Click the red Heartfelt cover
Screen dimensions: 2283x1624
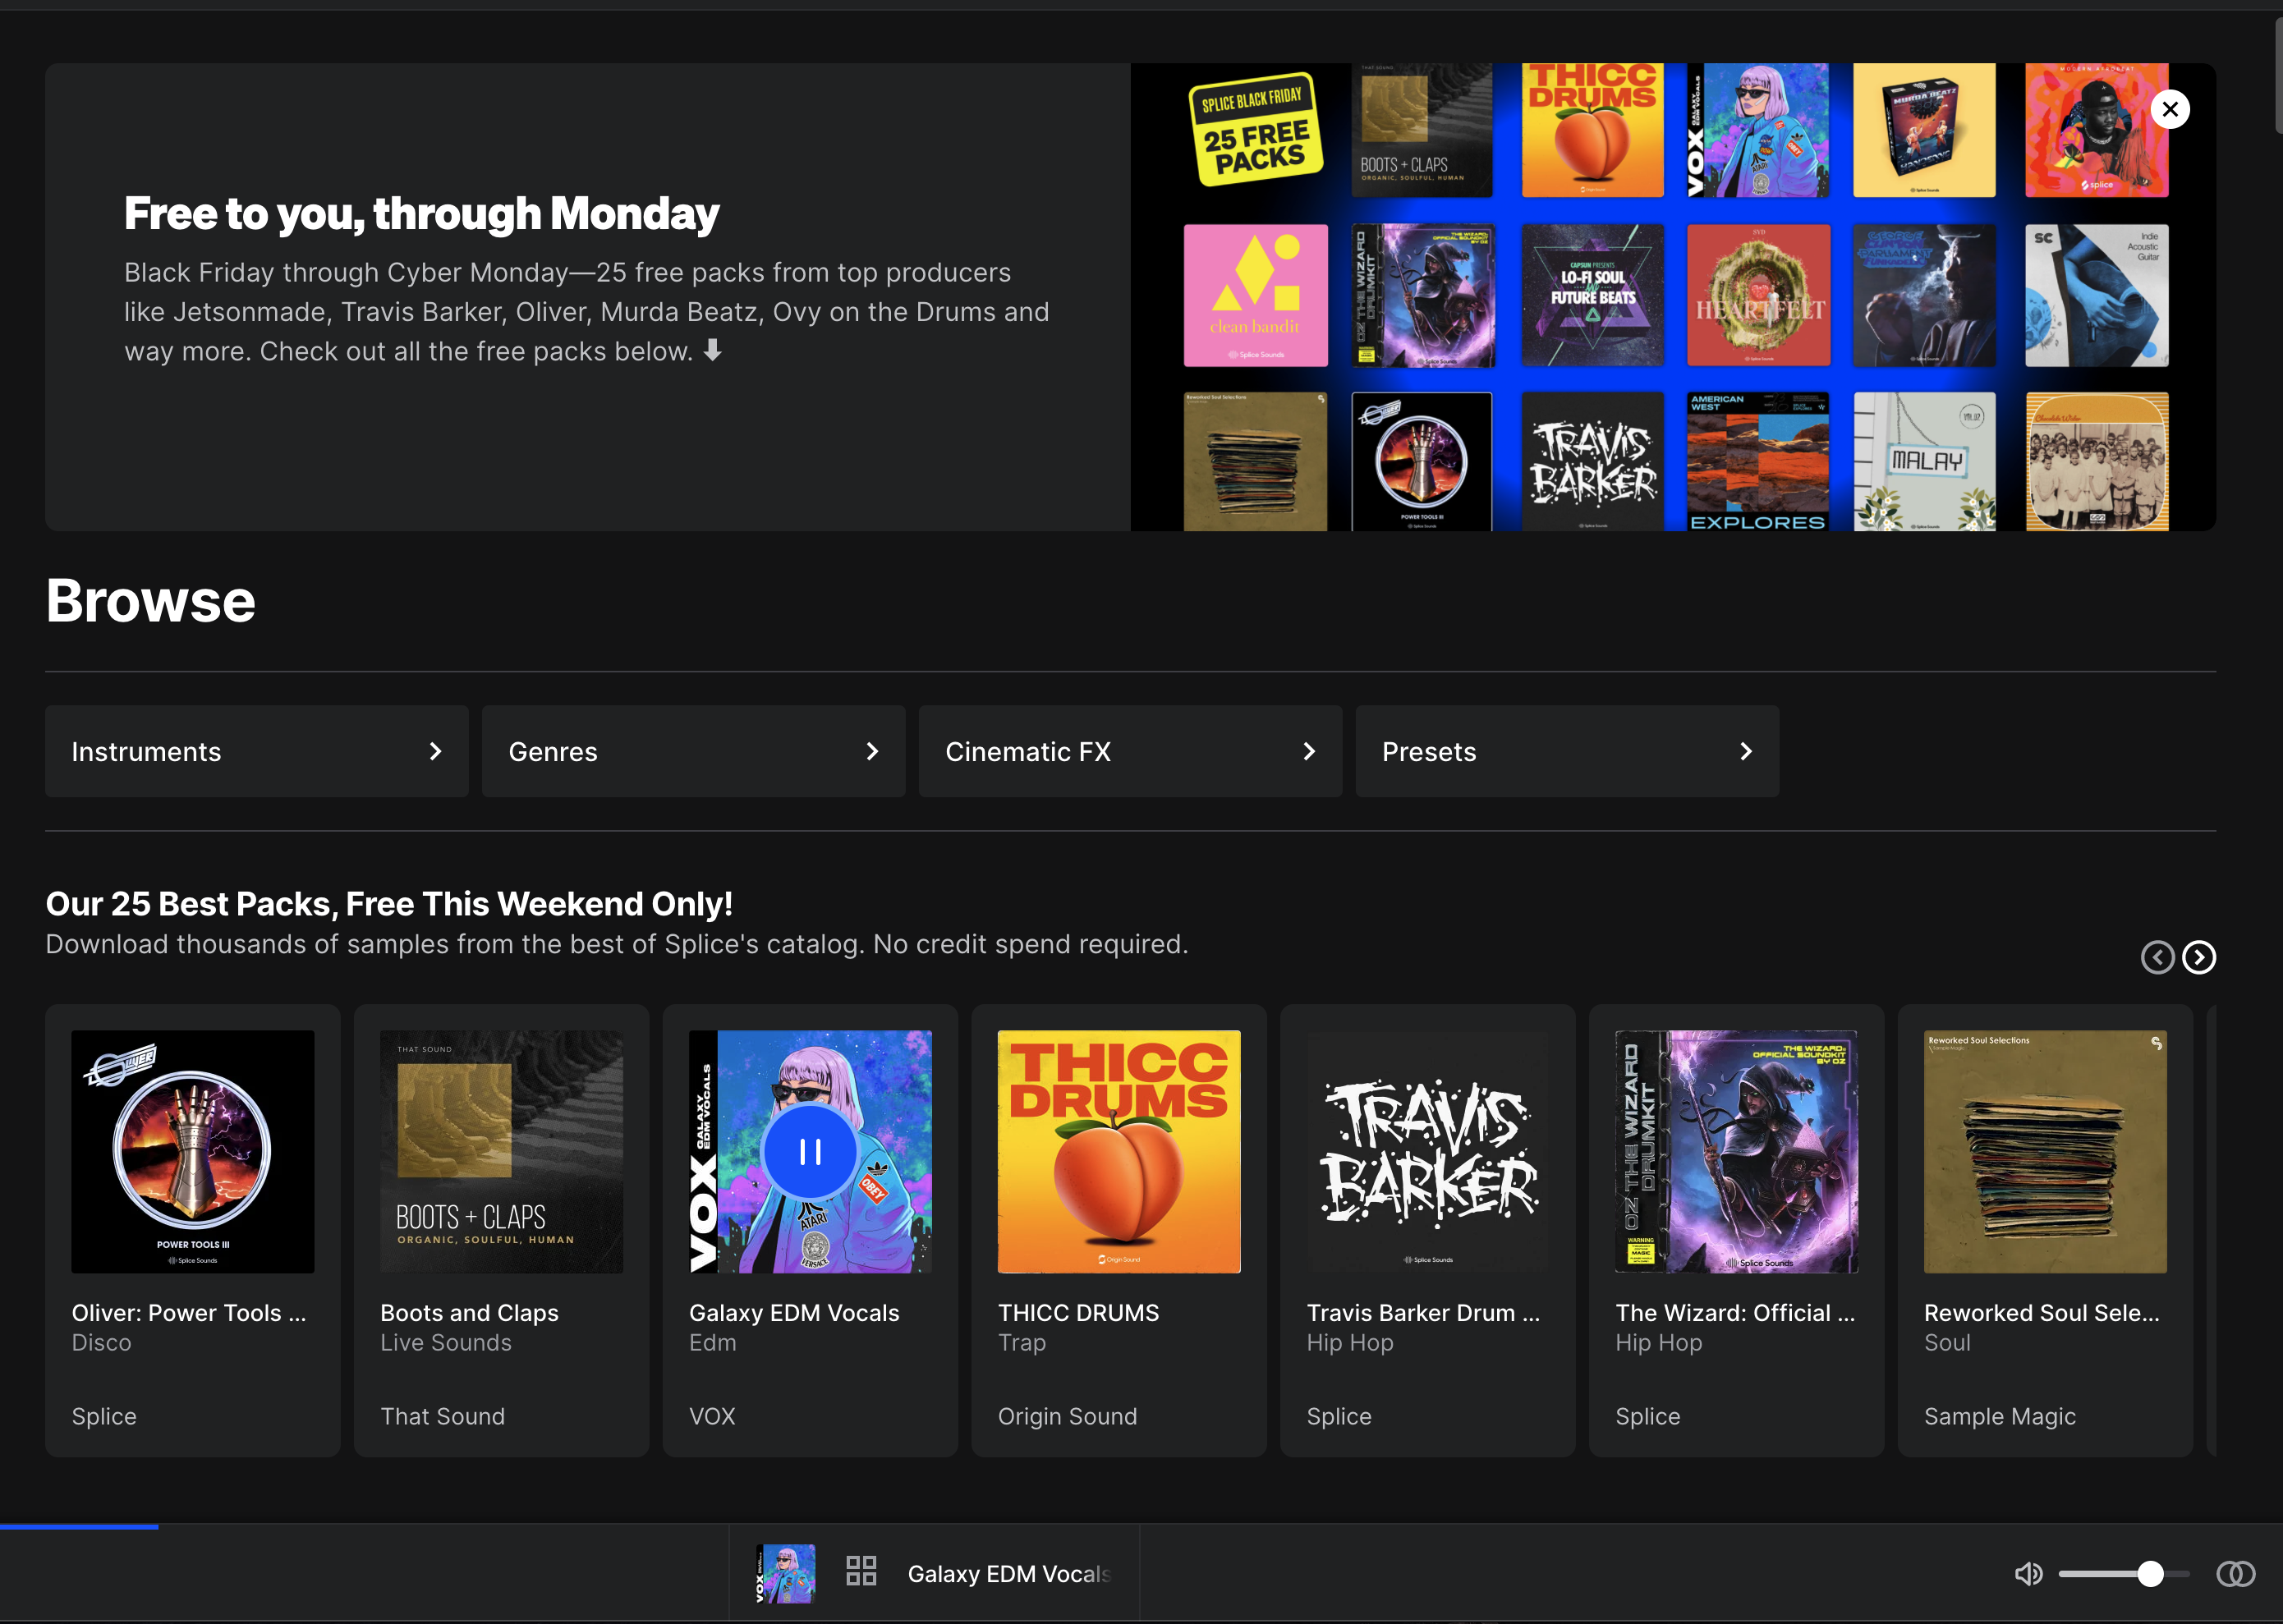click(1759, 295)
